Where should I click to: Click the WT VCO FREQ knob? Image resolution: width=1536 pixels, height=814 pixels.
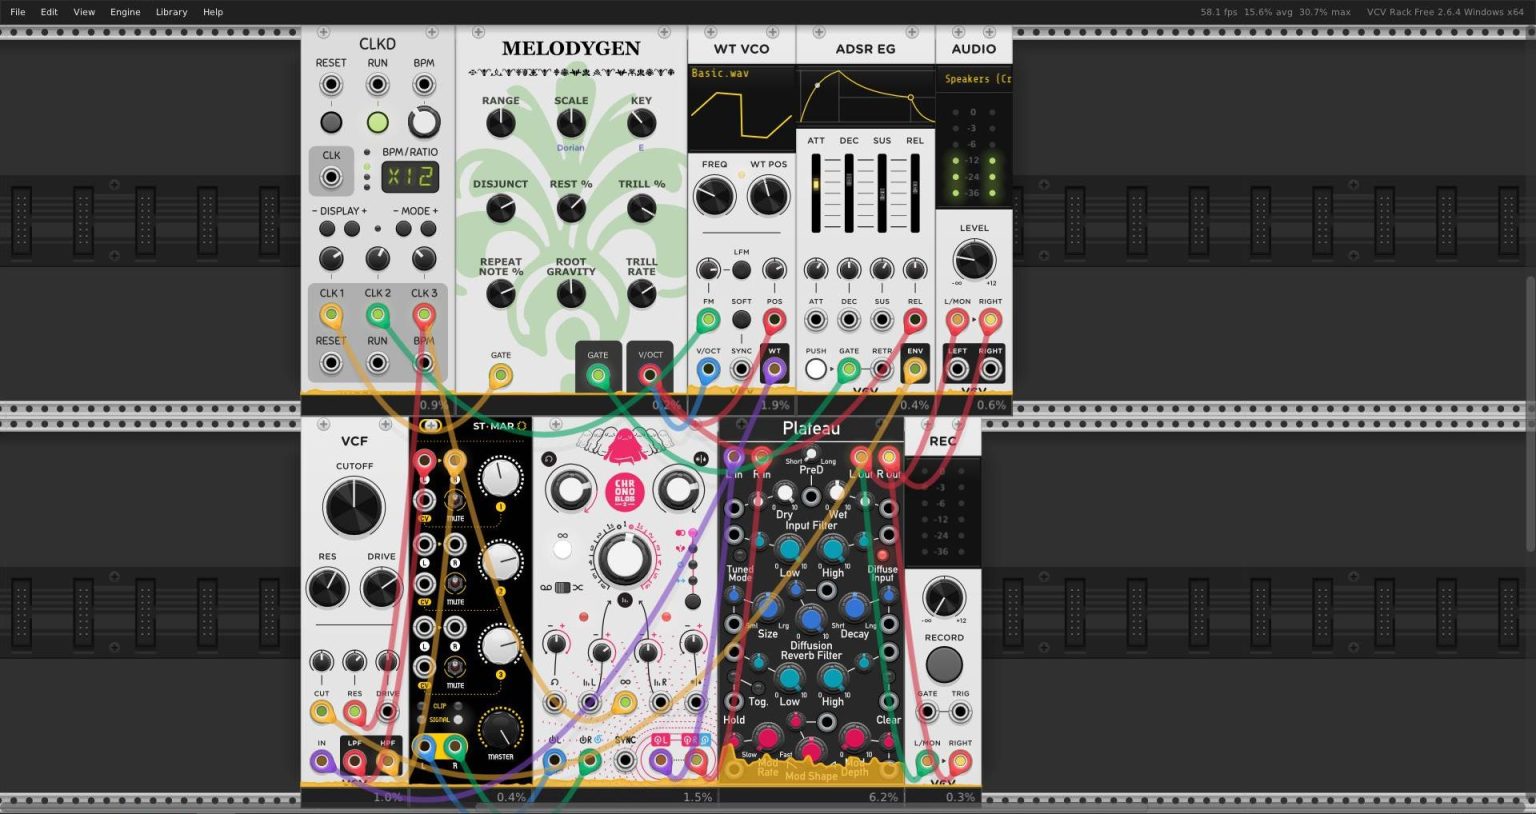coord(714,196)
